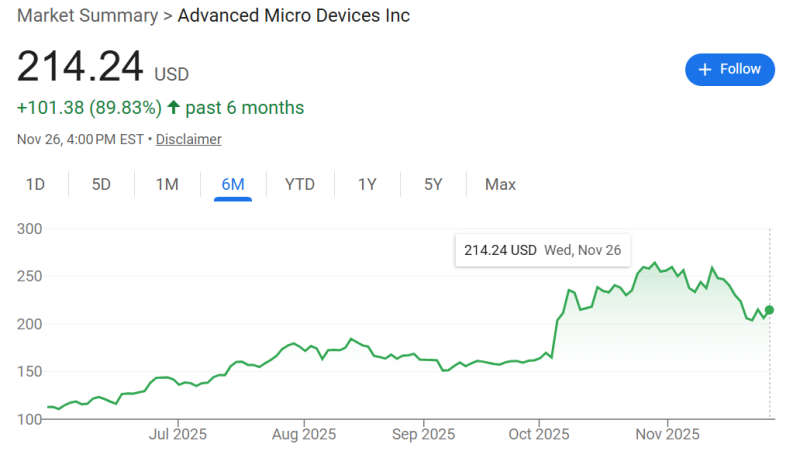Click the Oct 2025 axis label
The width and height of the screenshot is (800, 451).
click(x=539, y=434)
